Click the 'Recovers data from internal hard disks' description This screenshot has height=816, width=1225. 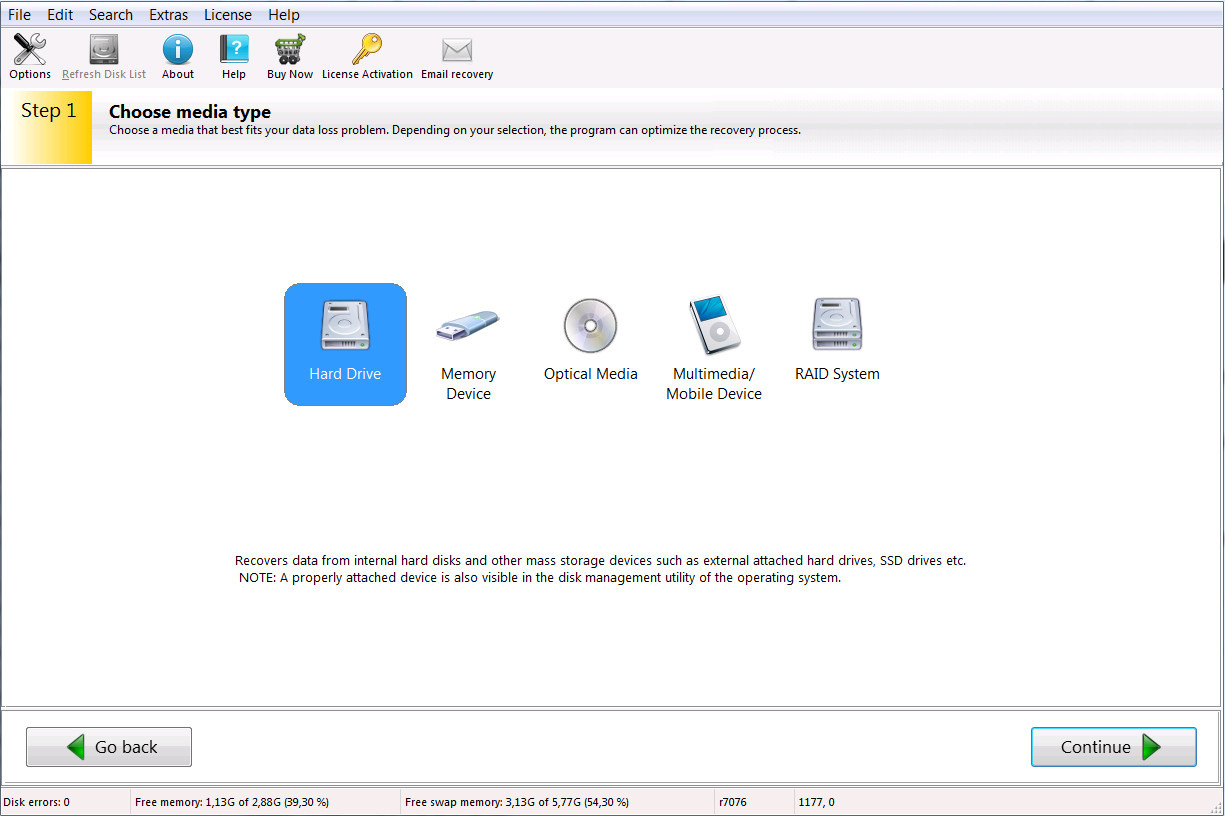pos(600,561)
